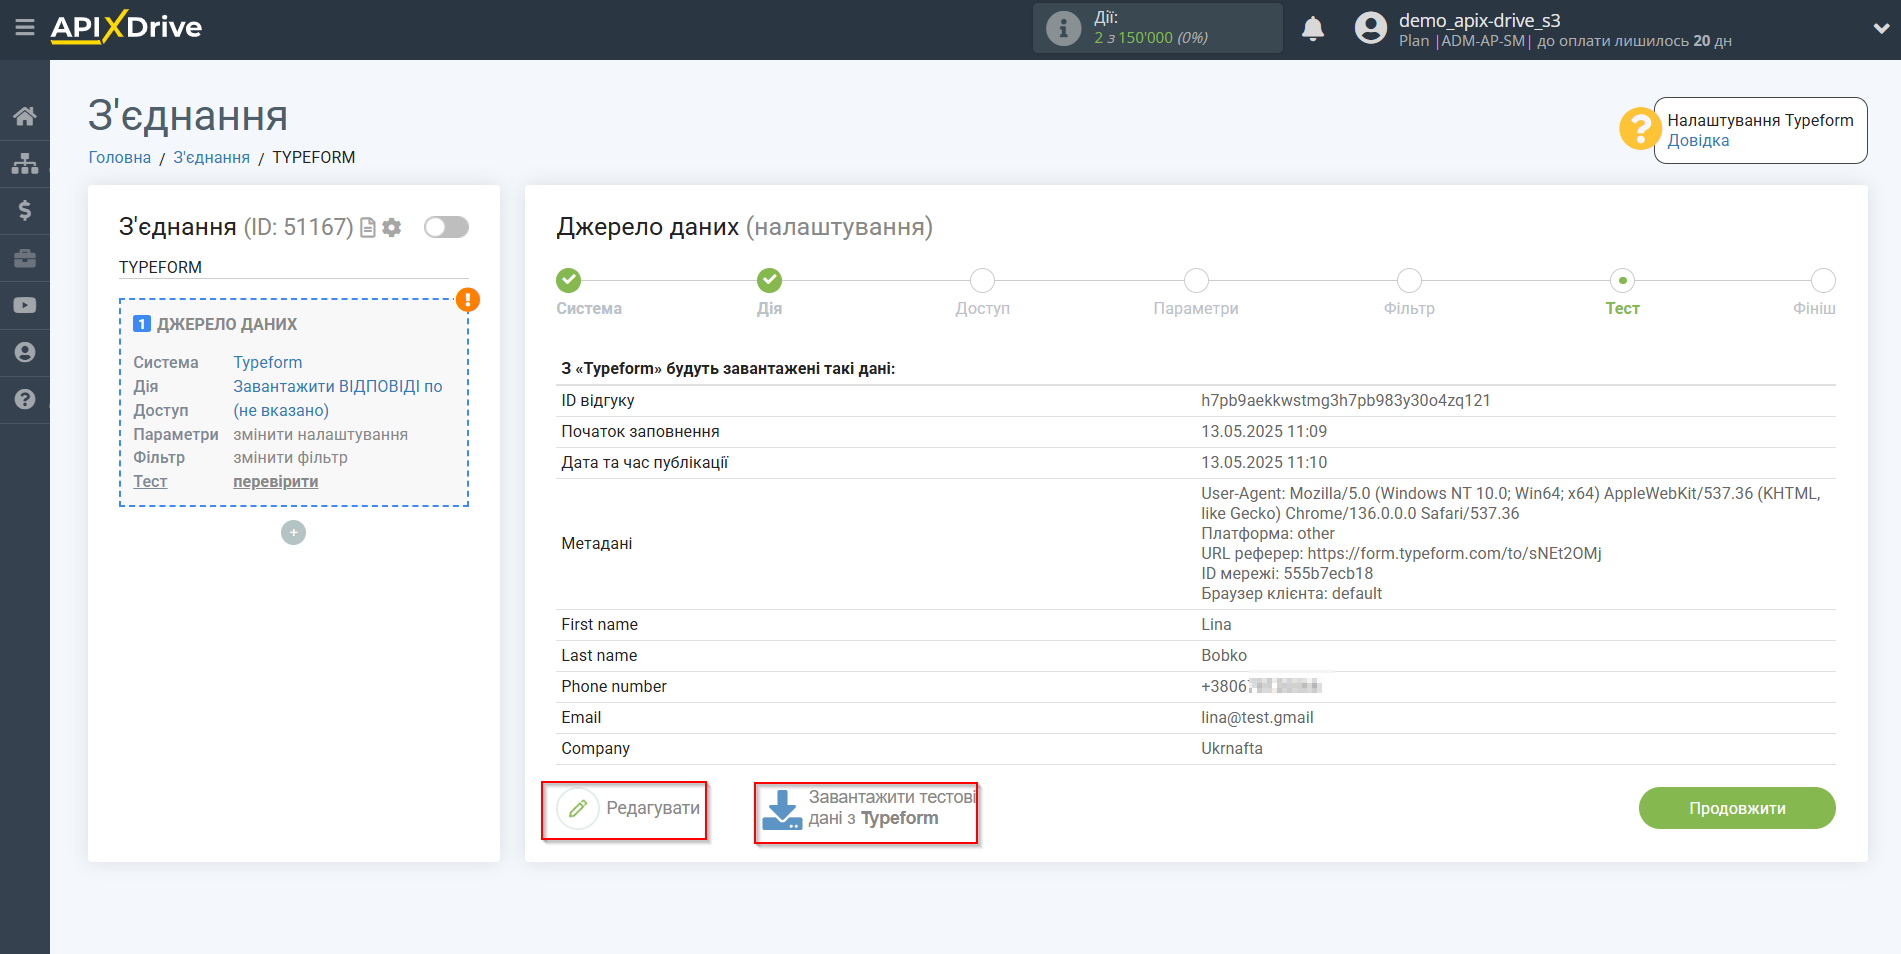Open the briefcase sidebar icon
This screenshot has width=1901, height=954.
point(25,258)
